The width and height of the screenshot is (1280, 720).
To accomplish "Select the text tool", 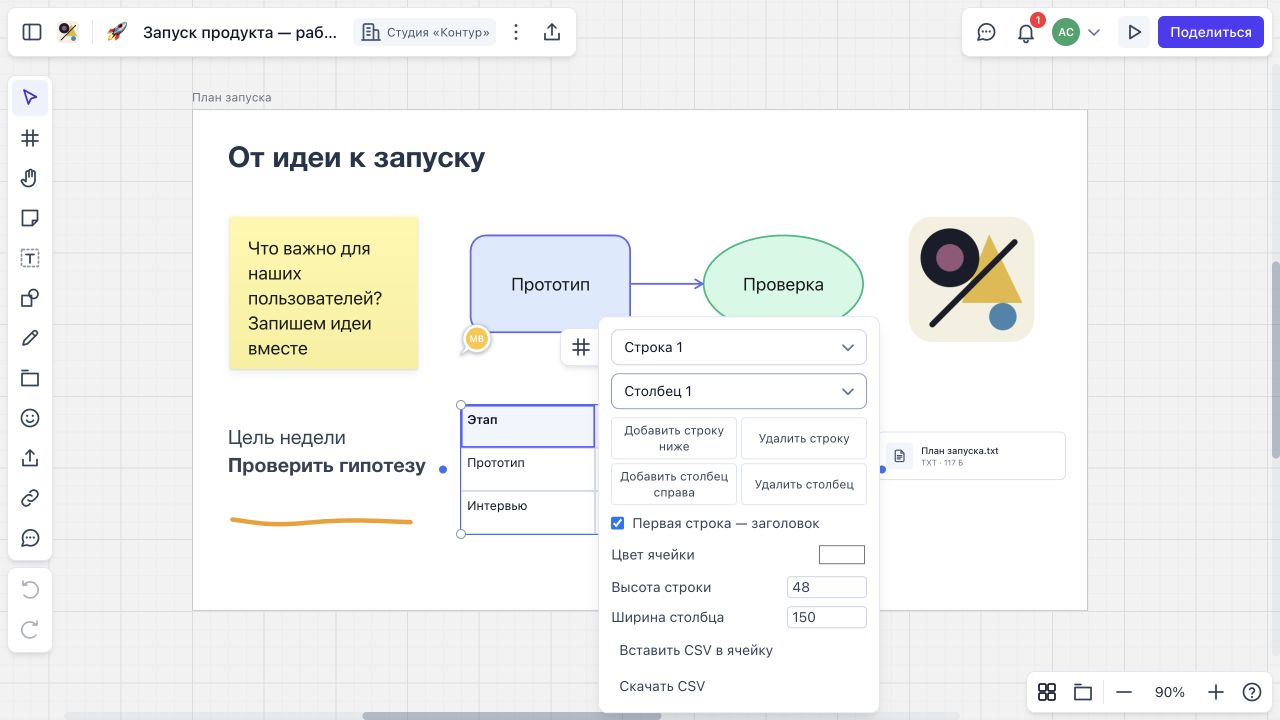I will coord(30,258).
